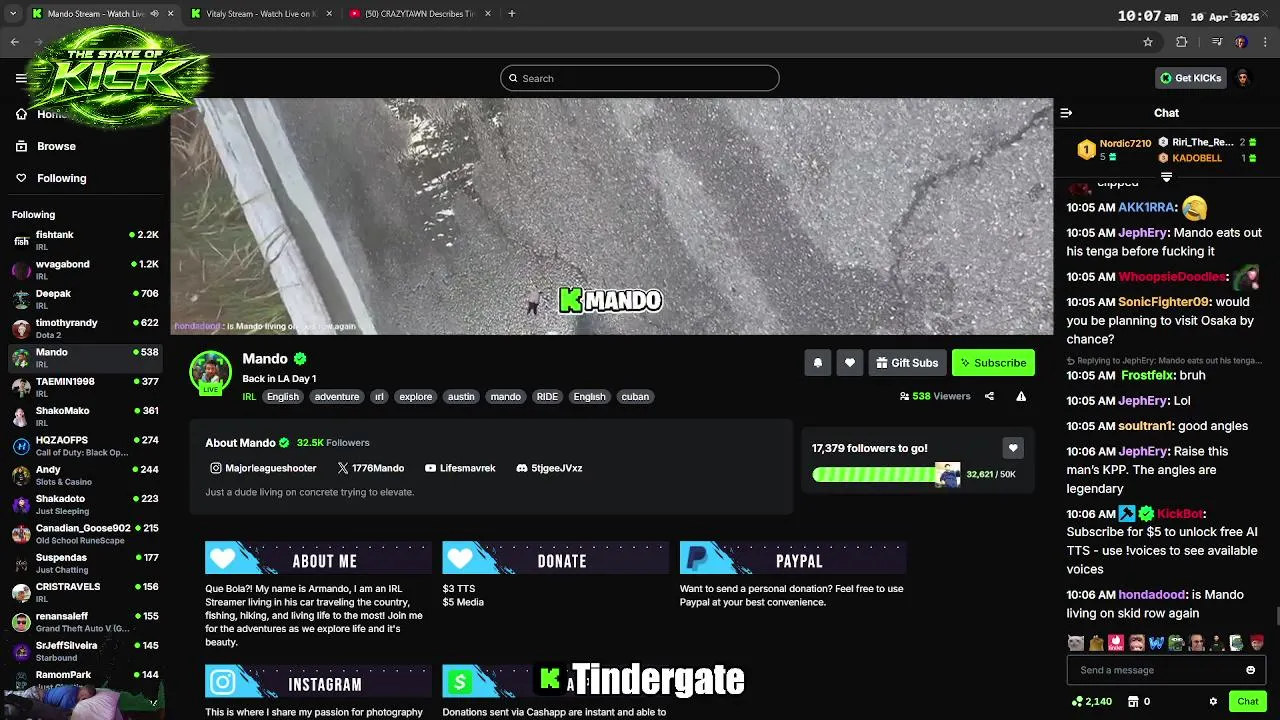
Task: Select the Pepe frog emote
Action: click(1176, 643)
